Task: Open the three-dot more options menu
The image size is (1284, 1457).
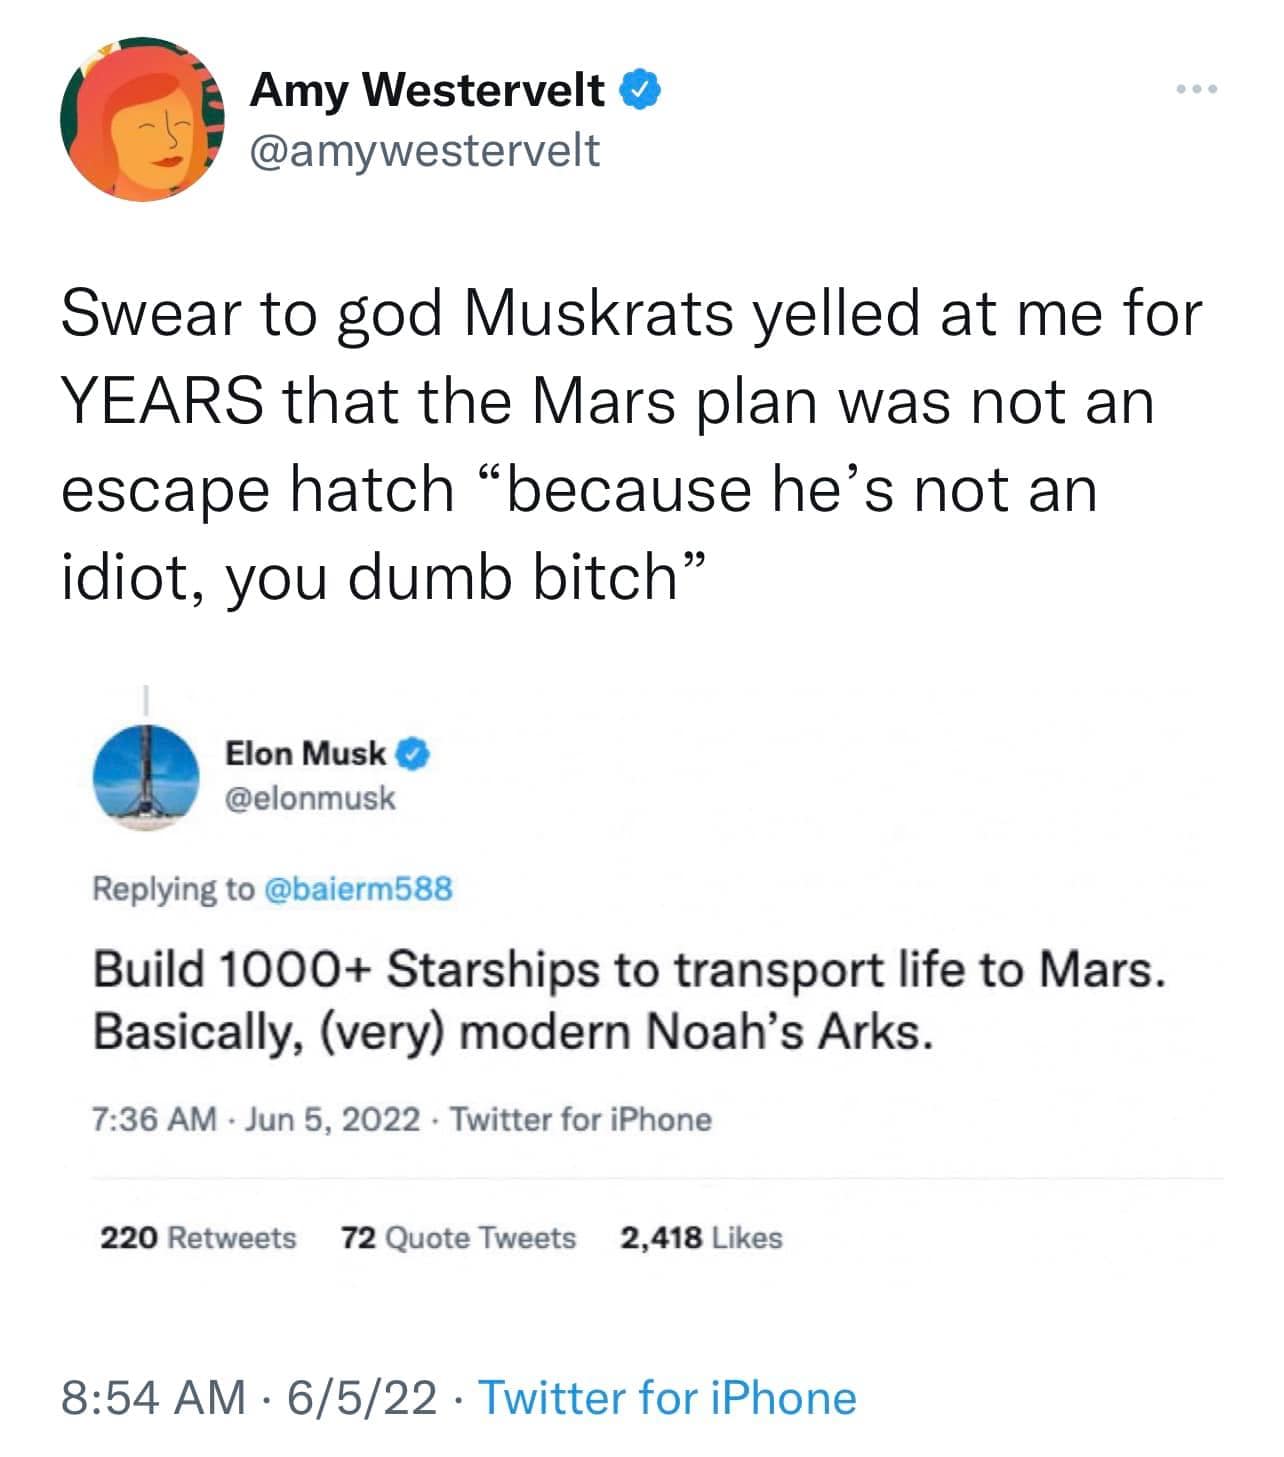Action: tap(1197, 91)
